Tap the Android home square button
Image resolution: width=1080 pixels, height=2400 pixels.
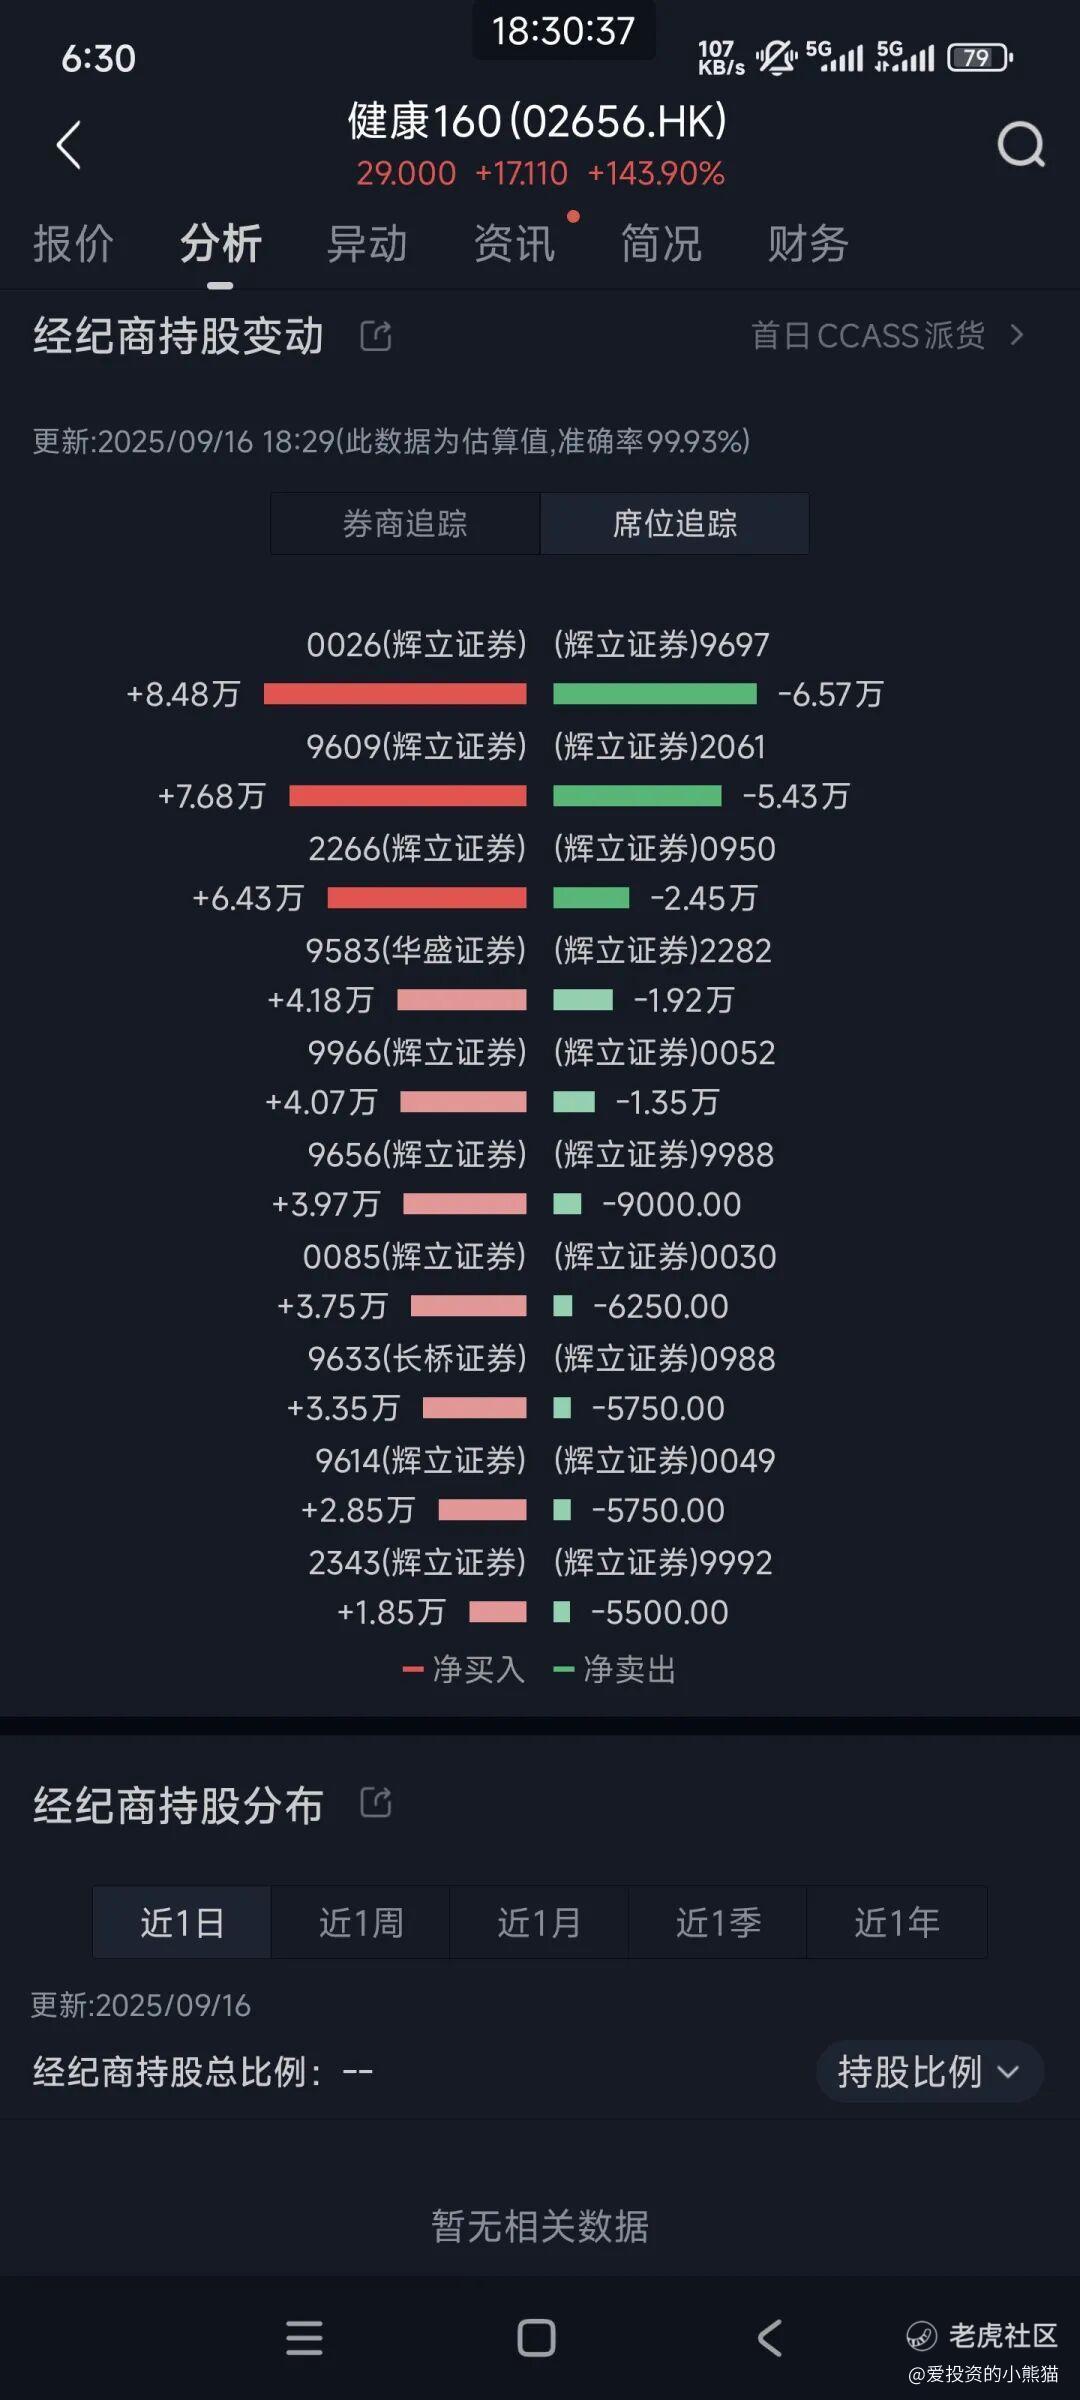[537, 2338]
